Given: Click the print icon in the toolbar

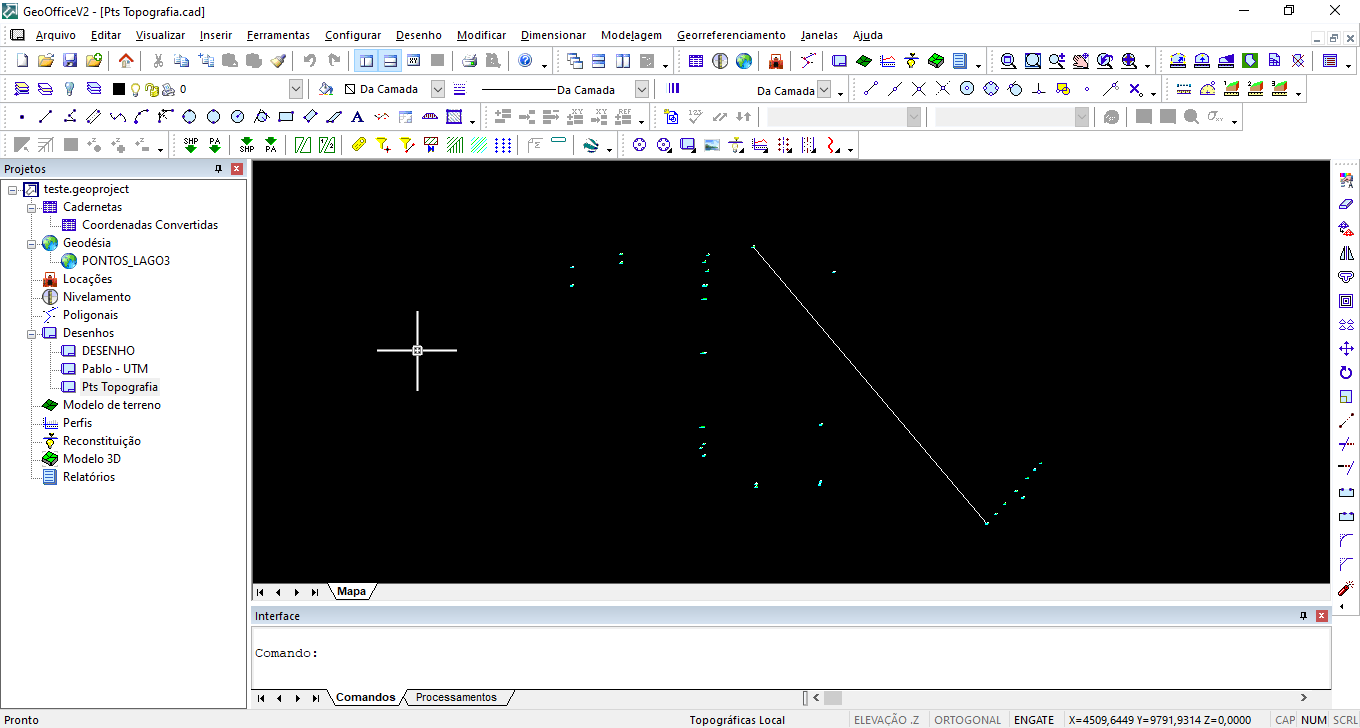Looking at the screenshot, I should (469, 61).
